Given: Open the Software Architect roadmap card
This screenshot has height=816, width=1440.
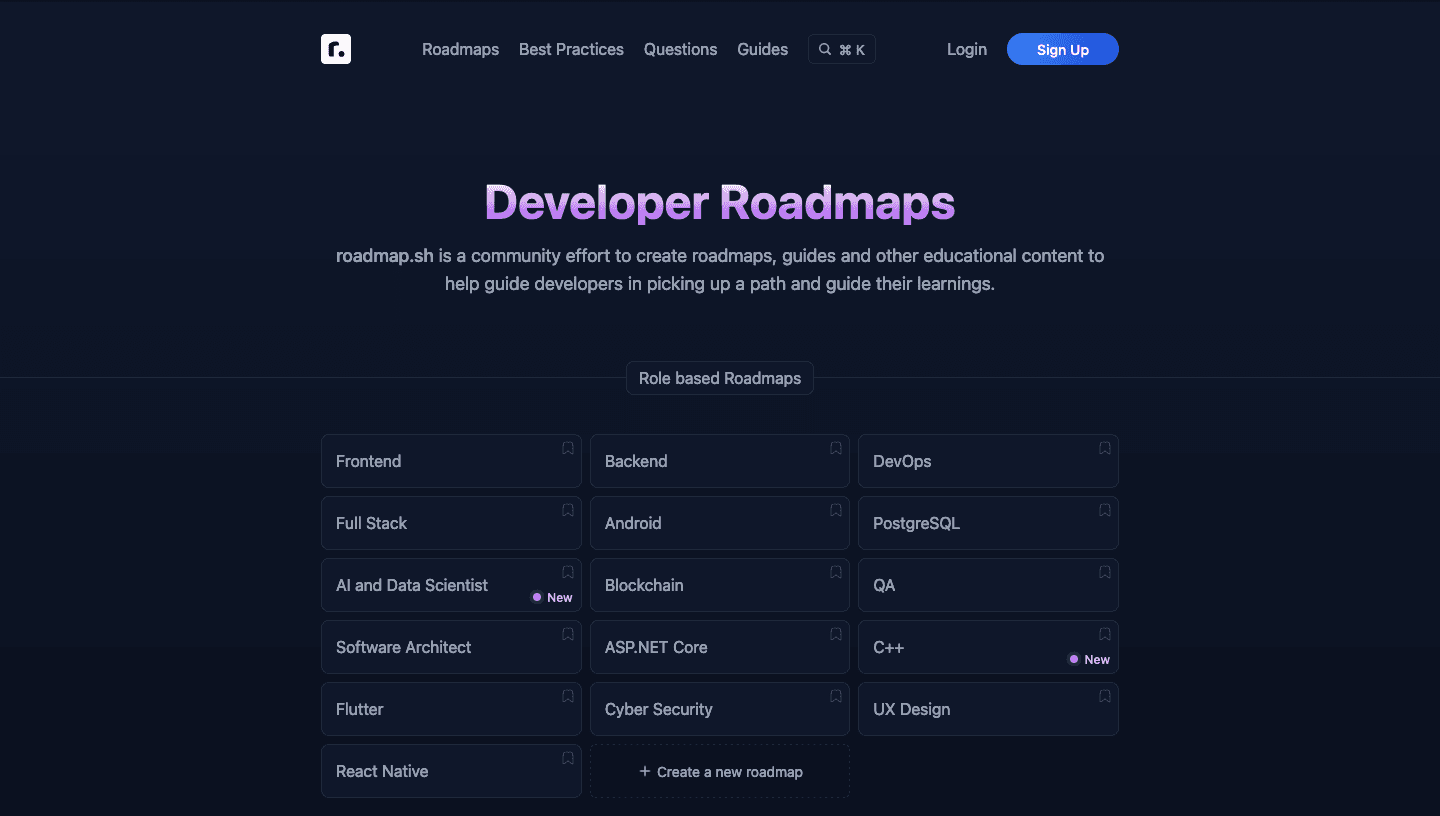Looking at the screenshot, I should click(451, 647).
